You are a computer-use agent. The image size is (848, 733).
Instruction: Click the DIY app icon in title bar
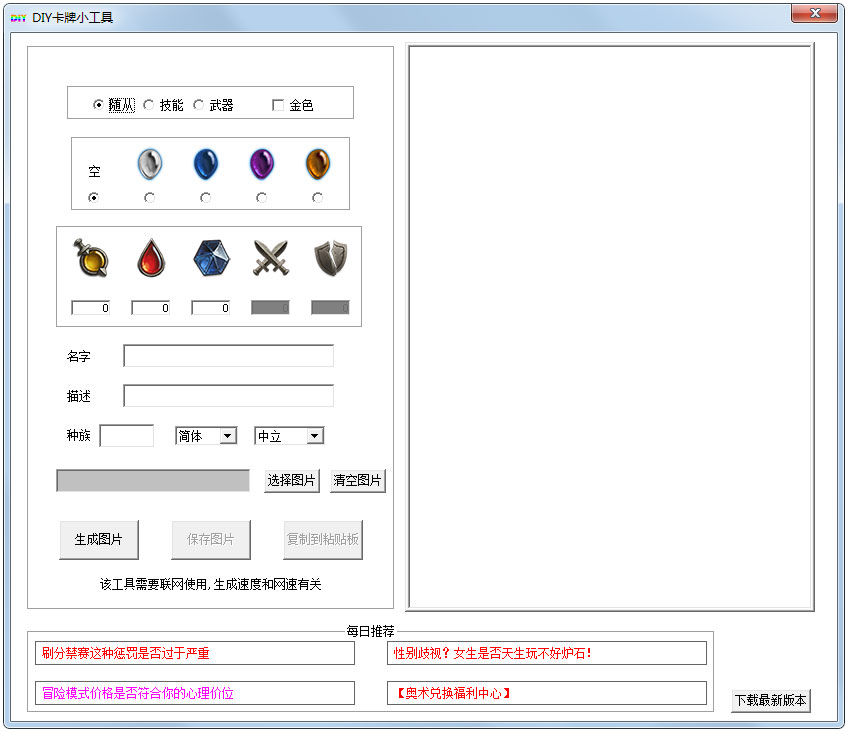click(x=18, y=18)
